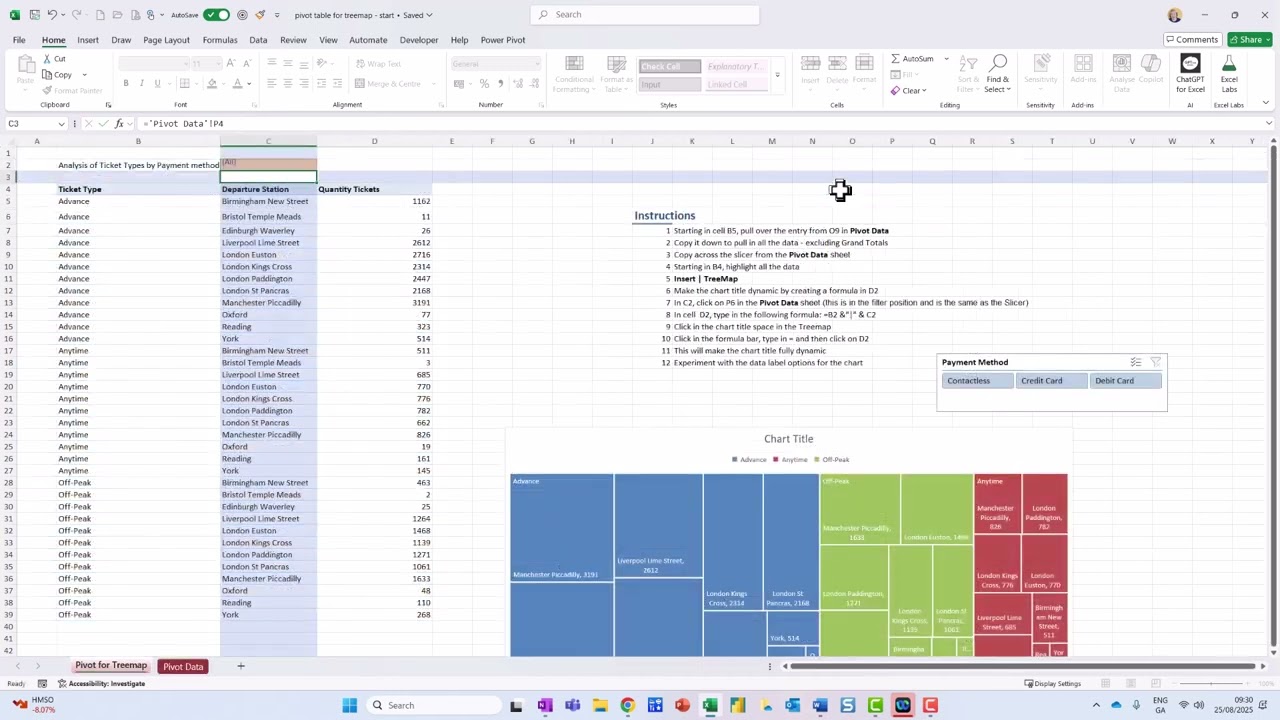
Task: Toggle the Debit Card slicer button
Action: [x=1125, y=381]
